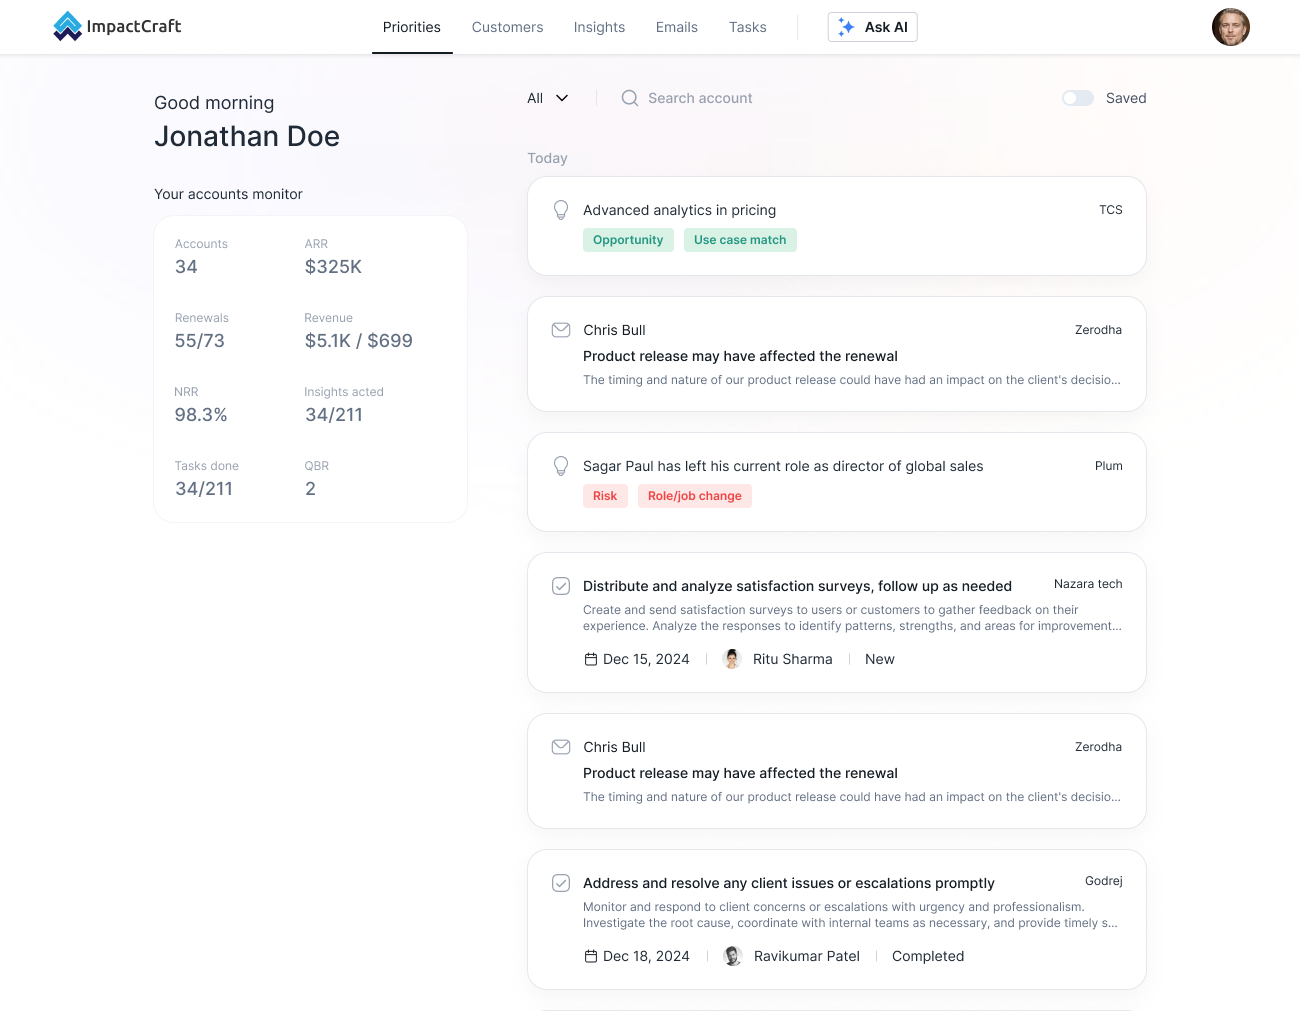Click the Risk tag
This screenshot has width=1300, height=1011.
click(x=605, y=496)
